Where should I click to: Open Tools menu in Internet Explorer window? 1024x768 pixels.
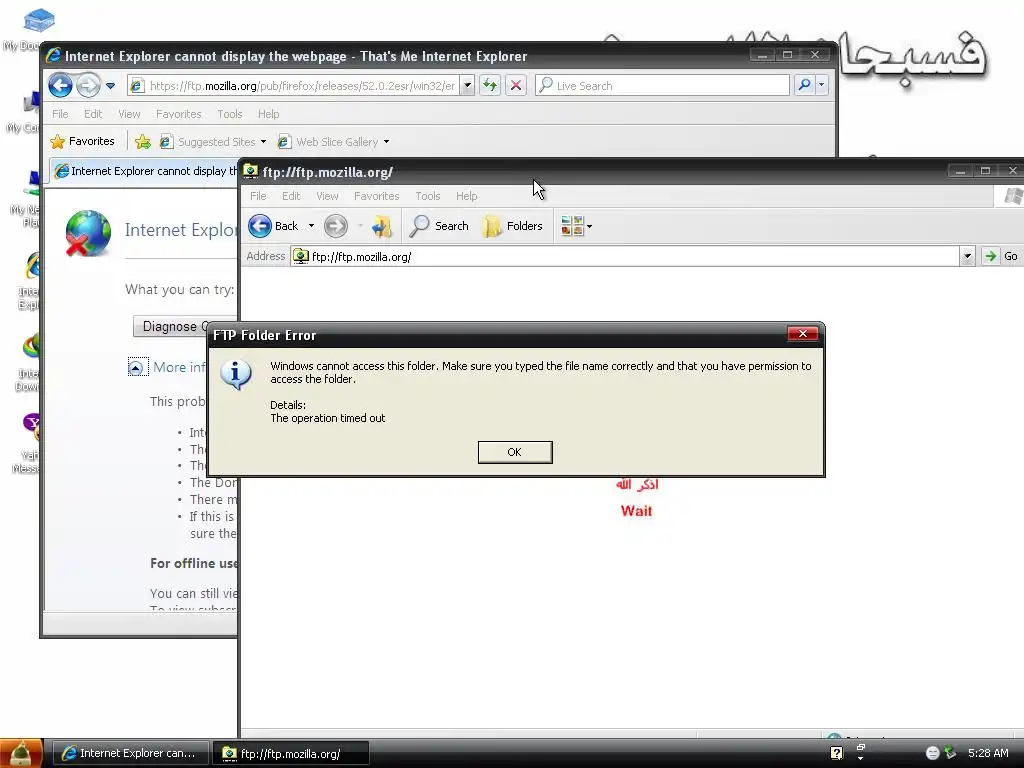pyautogui.click(x=230, y=114)
